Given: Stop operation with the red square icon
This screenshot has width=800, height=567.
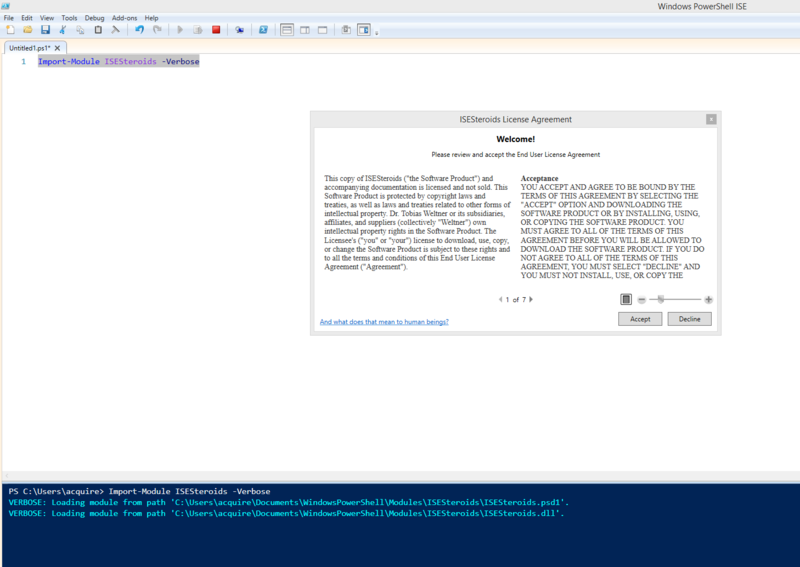Looking at the screenshot, I should (216, 30).
